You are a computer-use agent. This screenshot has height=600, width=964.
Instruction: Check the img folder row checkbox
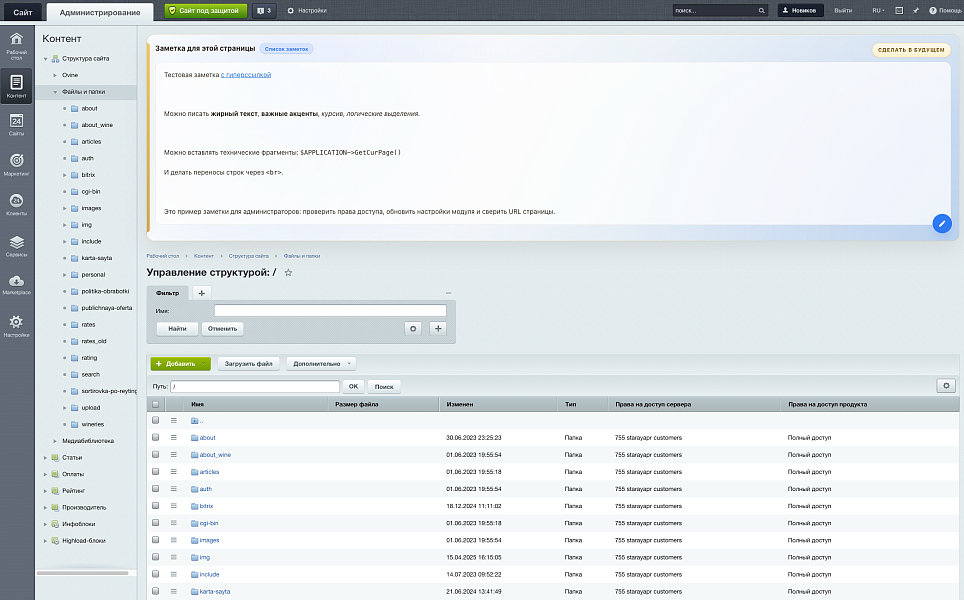(156, 556)
